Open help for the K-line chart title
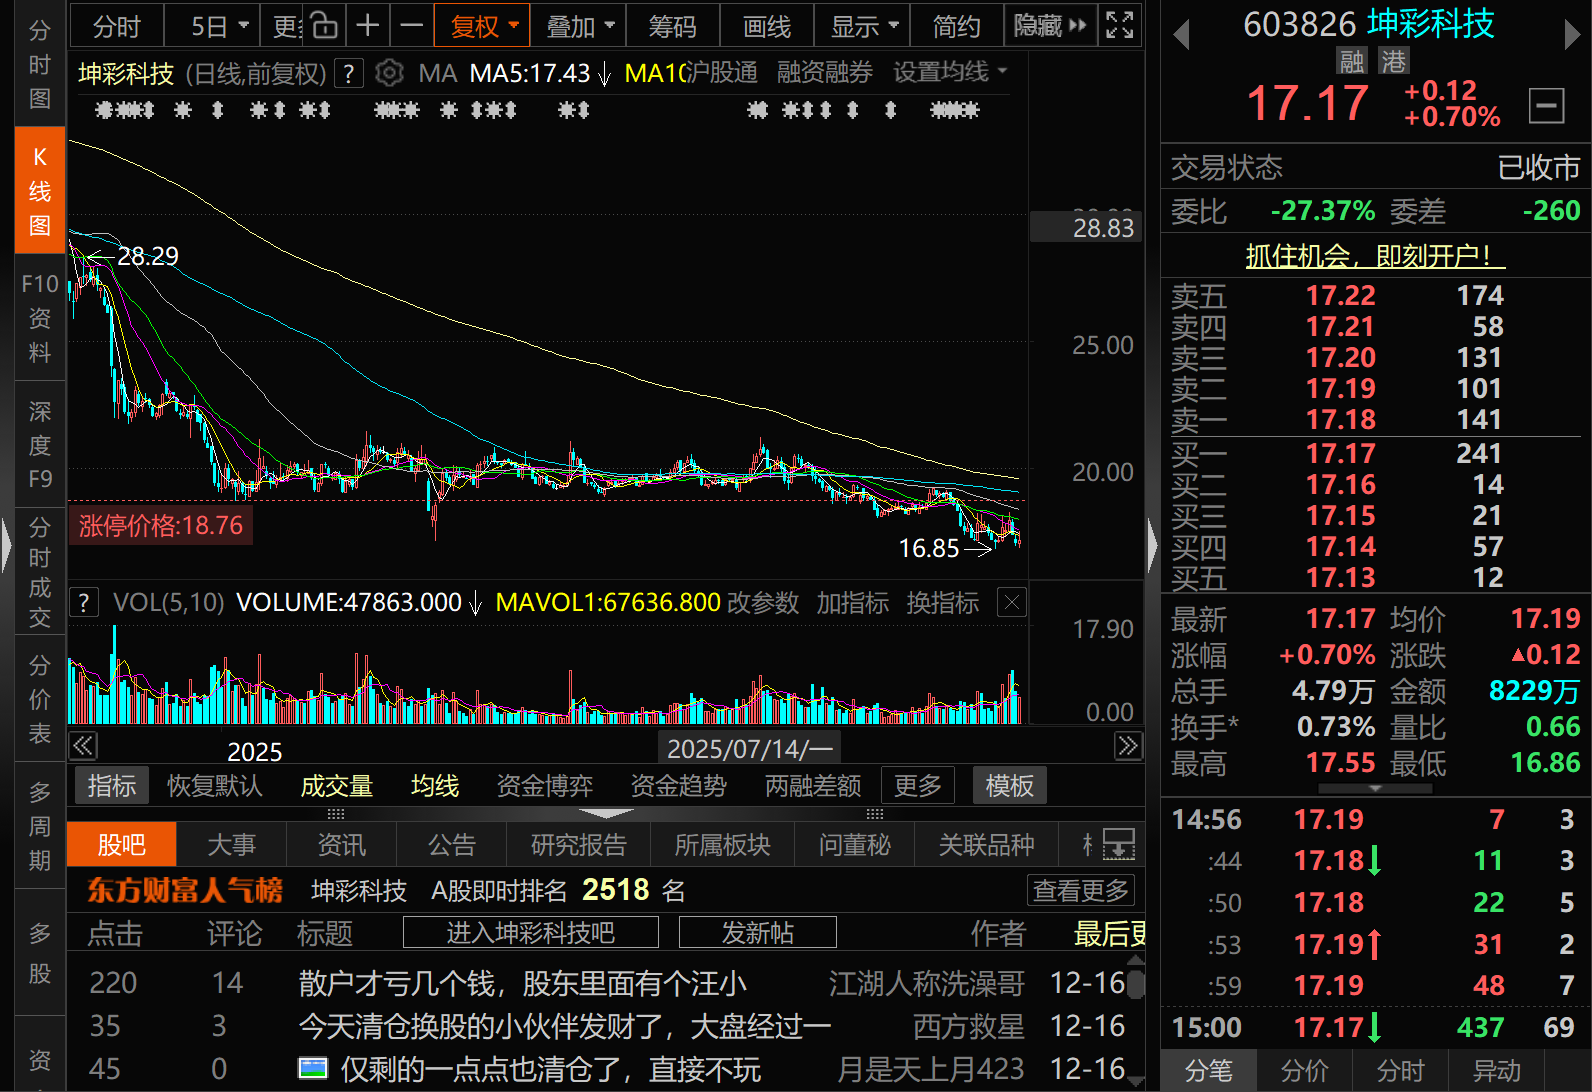 point(347,73)
